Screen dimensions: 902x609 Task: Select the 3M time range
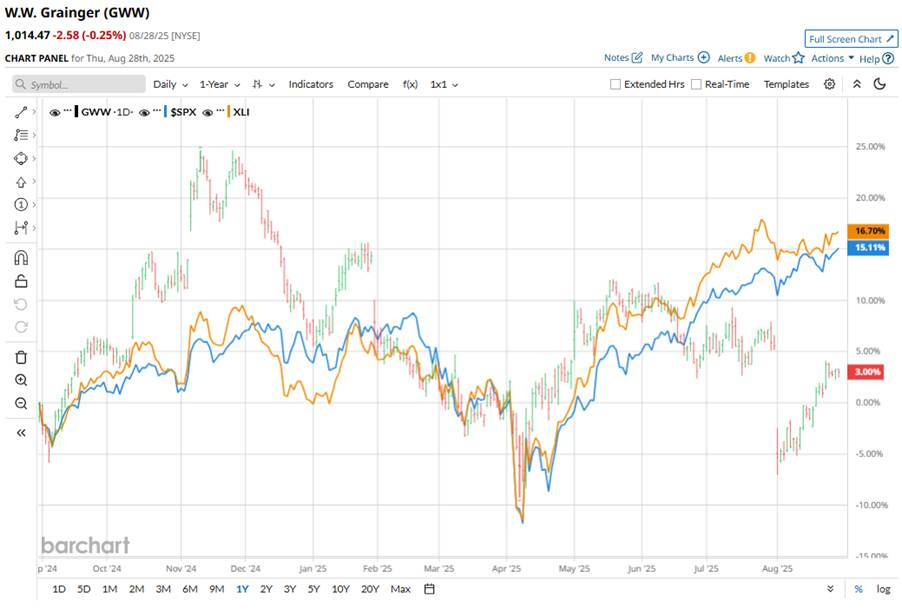[x=163, y=589]
